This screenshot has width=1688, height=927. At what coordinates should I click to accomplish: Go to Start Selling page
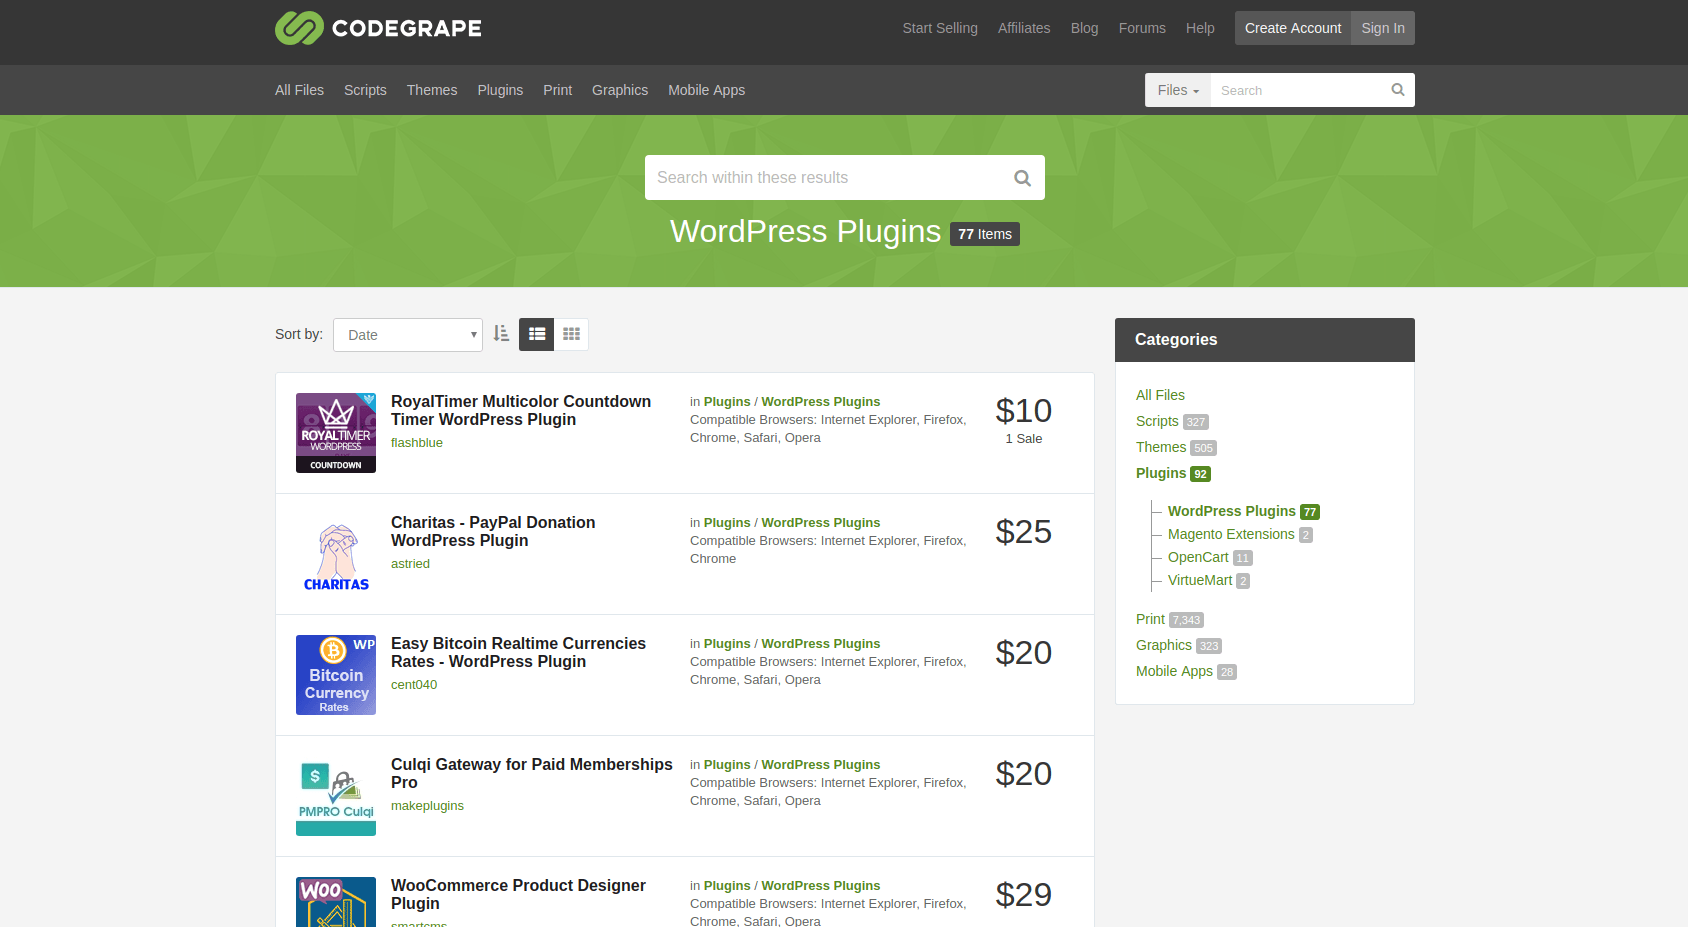(940, 28)
